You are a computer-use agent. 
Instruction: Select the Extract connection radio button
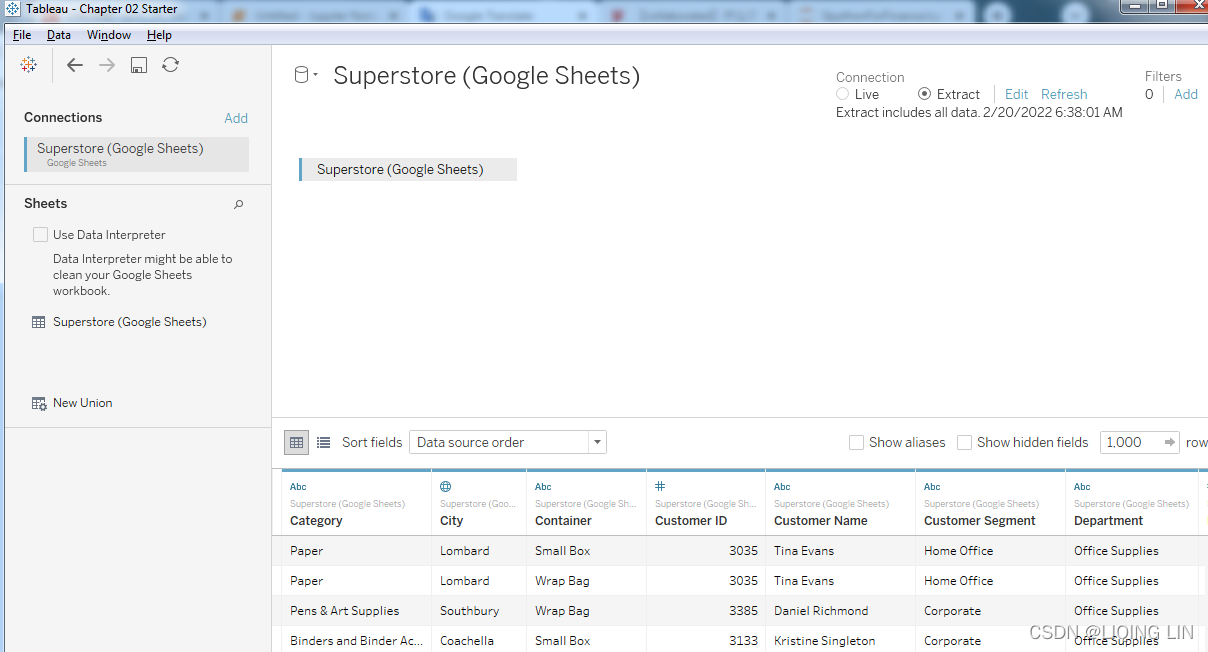pyautogui.click(x=924, y=94)
